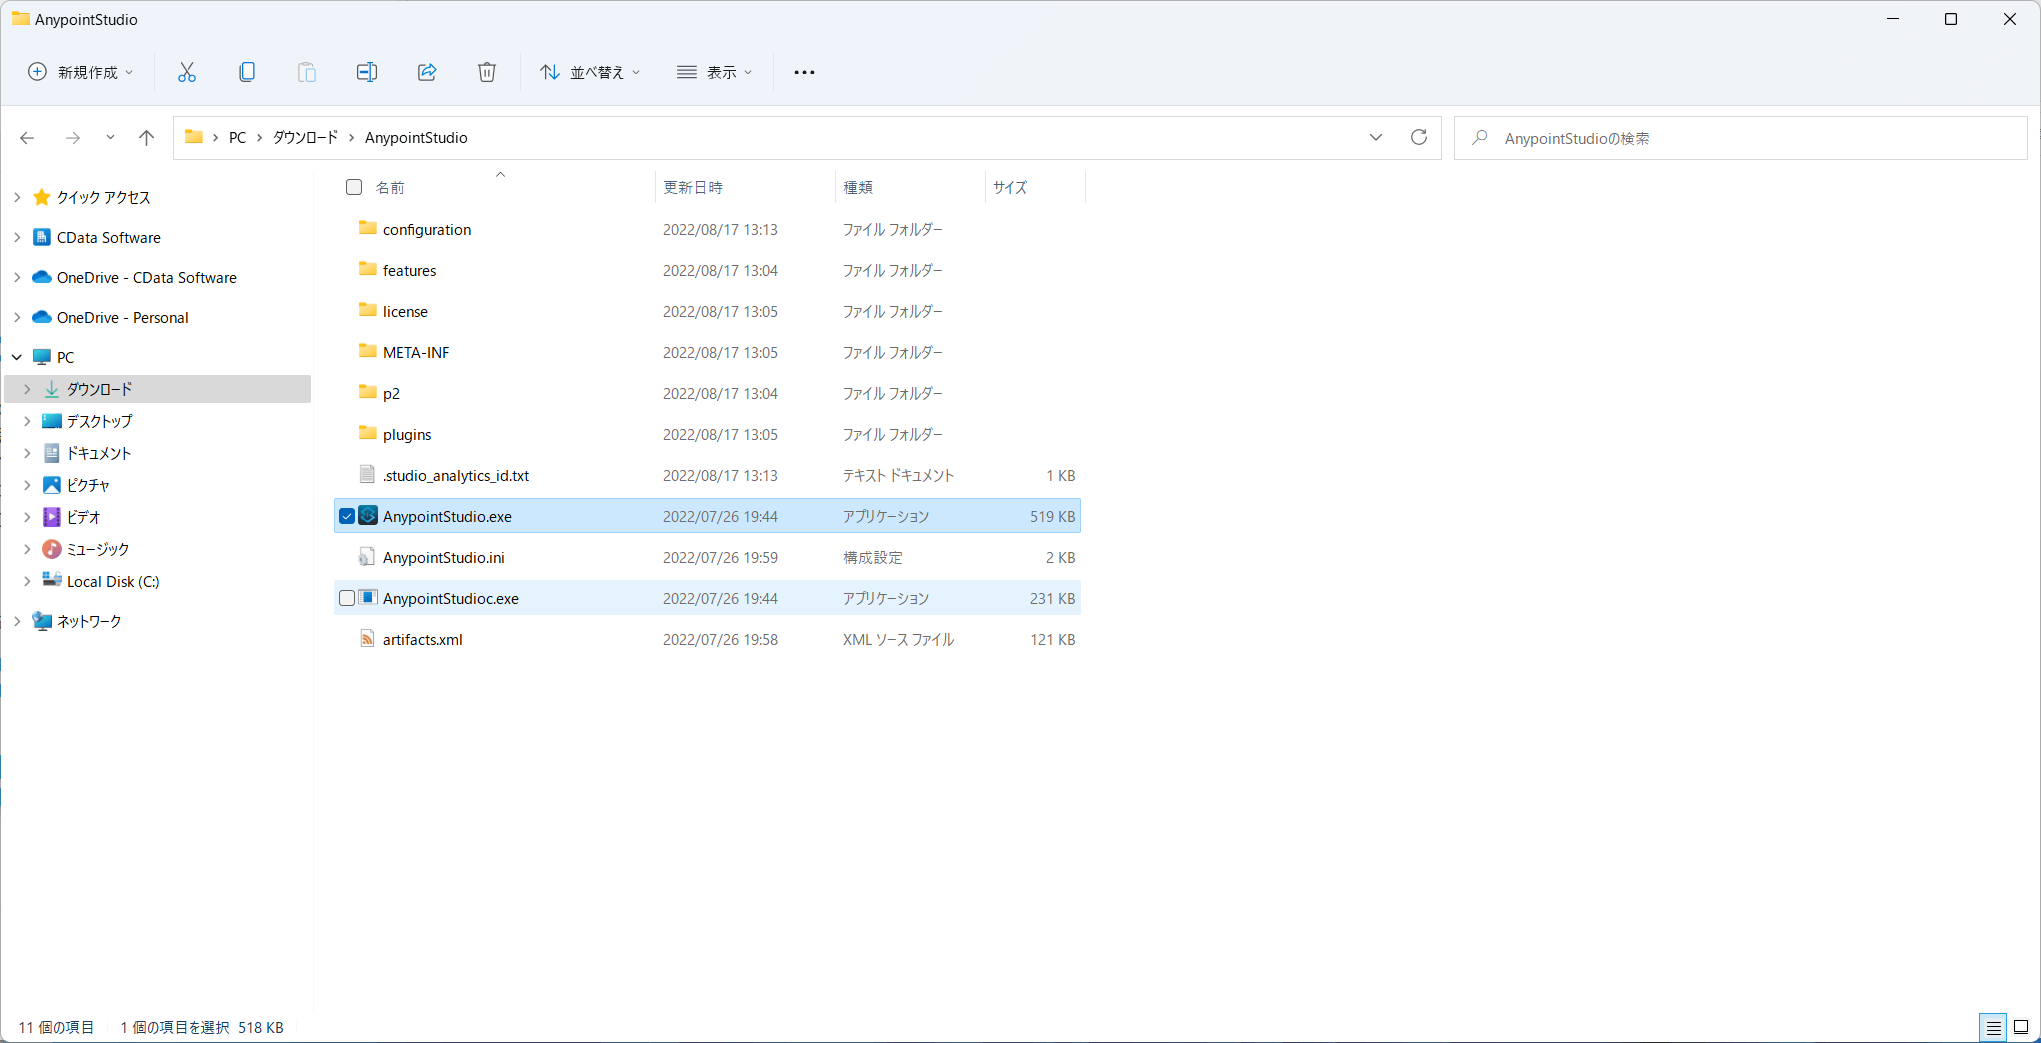Click PC in the address breadcrumb
Viewport: 2041px width, 1043px height.
(x=237, y=138)
